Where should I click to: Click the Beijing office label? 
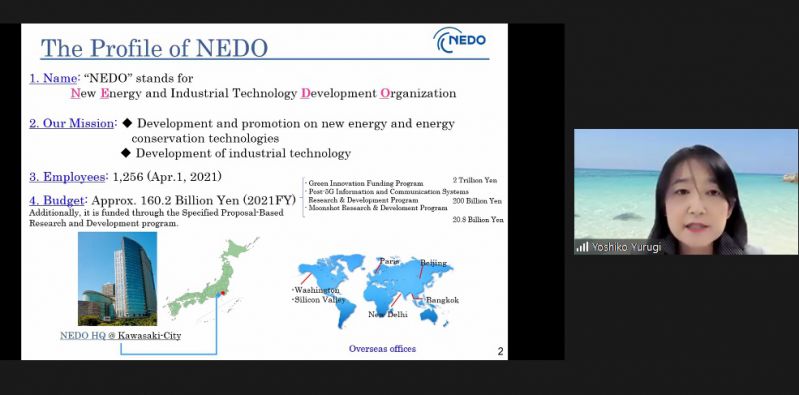click(433, 263)
